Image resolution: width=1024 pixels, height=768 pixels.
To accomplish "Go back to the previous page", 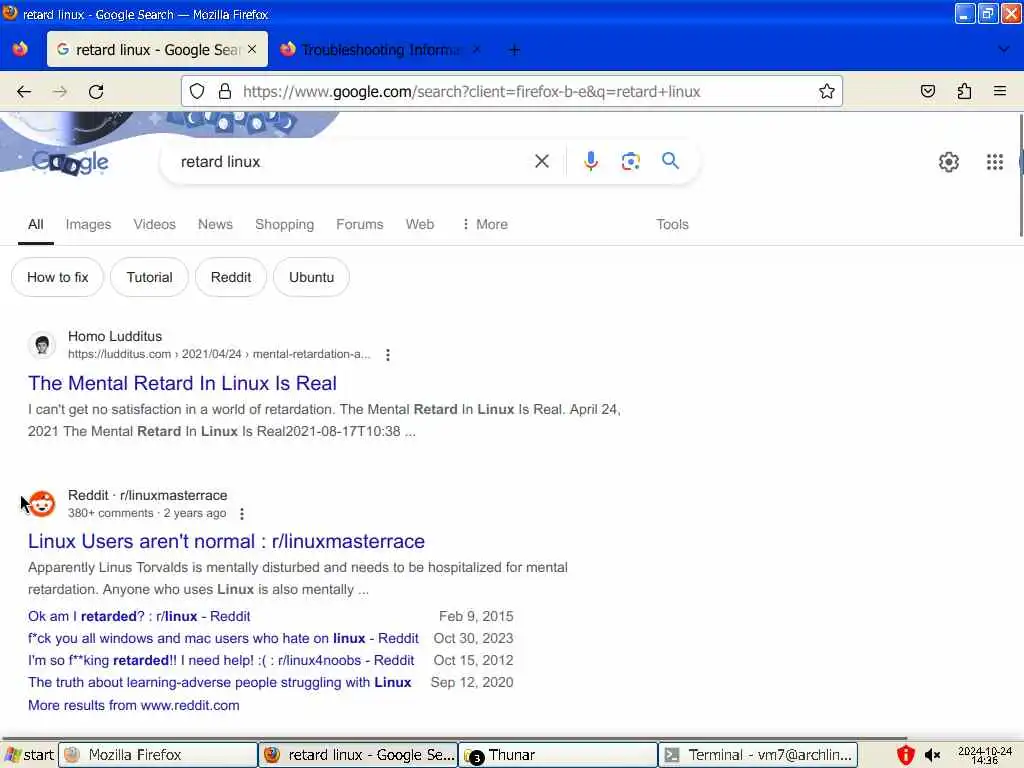I will click(24, 91).
